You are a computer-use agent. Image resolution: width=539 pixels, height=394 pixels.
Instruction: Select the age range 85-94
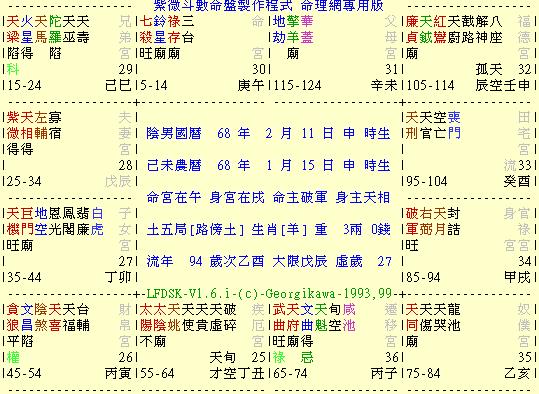pos(423,277)
